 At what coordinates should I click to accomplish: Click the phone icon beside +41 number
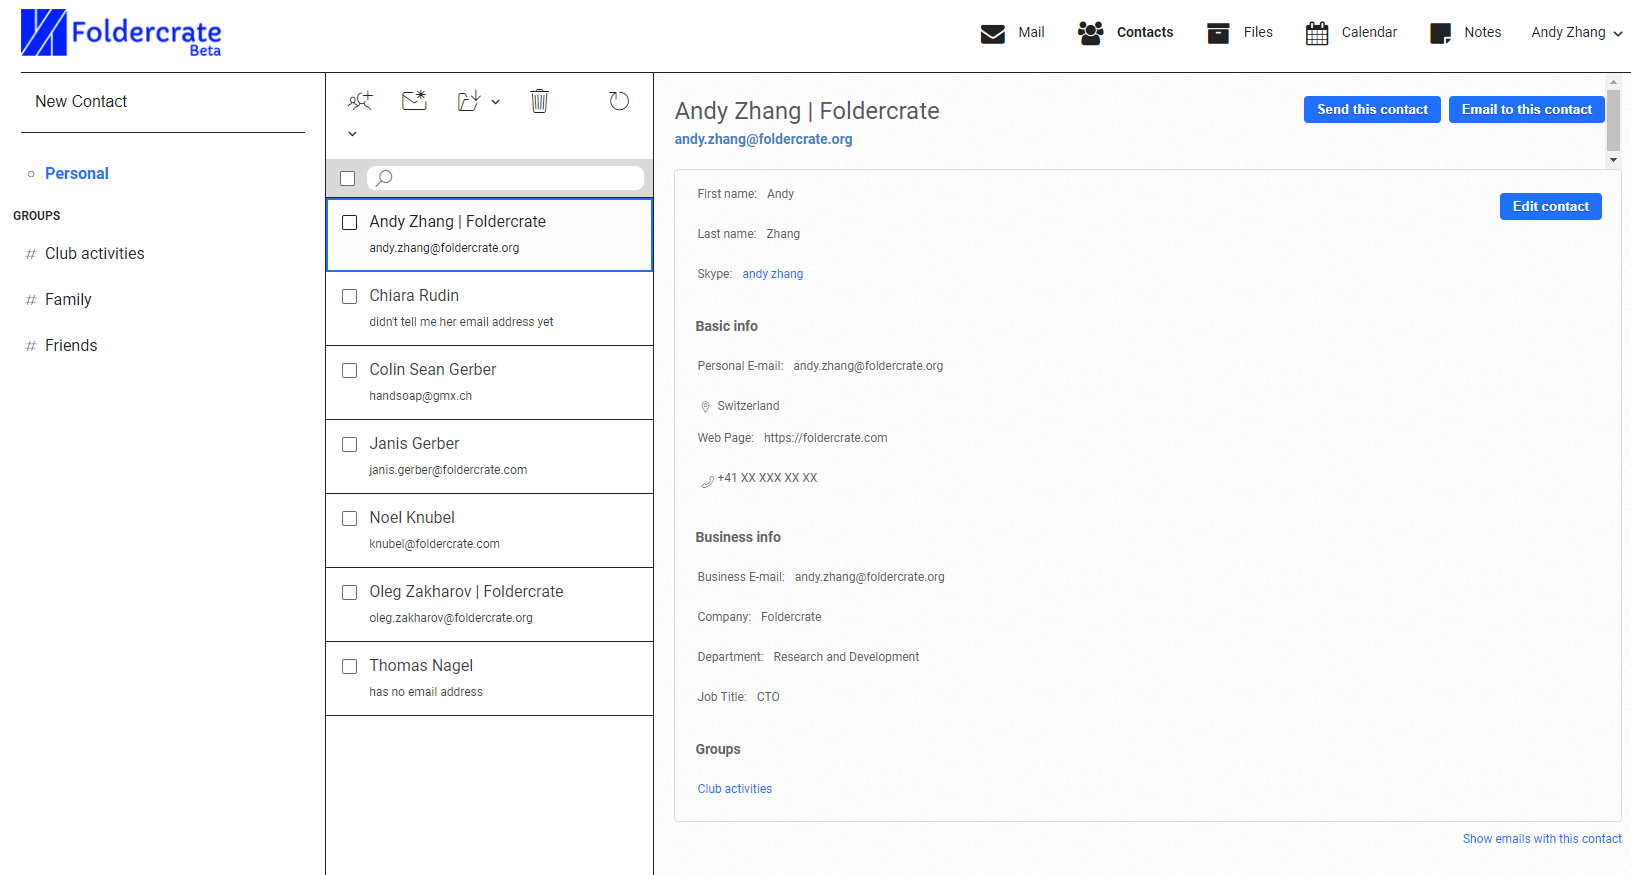click(x=708, y=481)
